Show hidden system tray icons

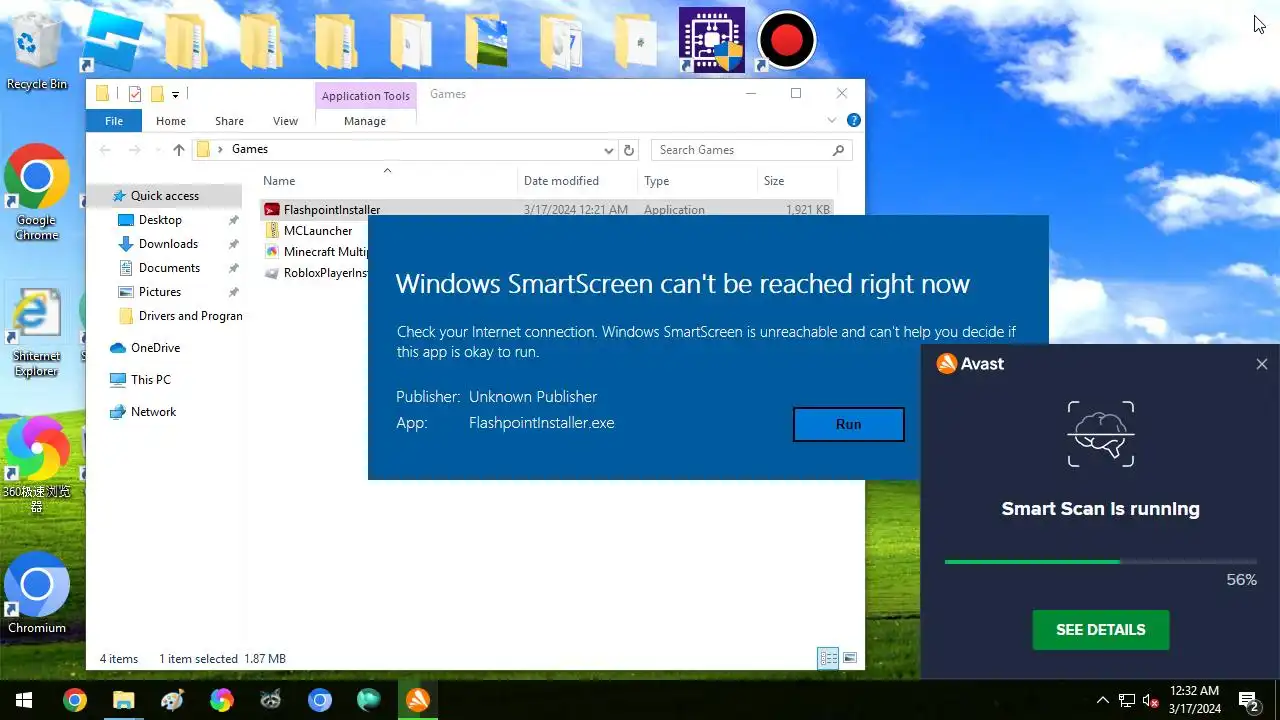click(x=1103, y=700)
